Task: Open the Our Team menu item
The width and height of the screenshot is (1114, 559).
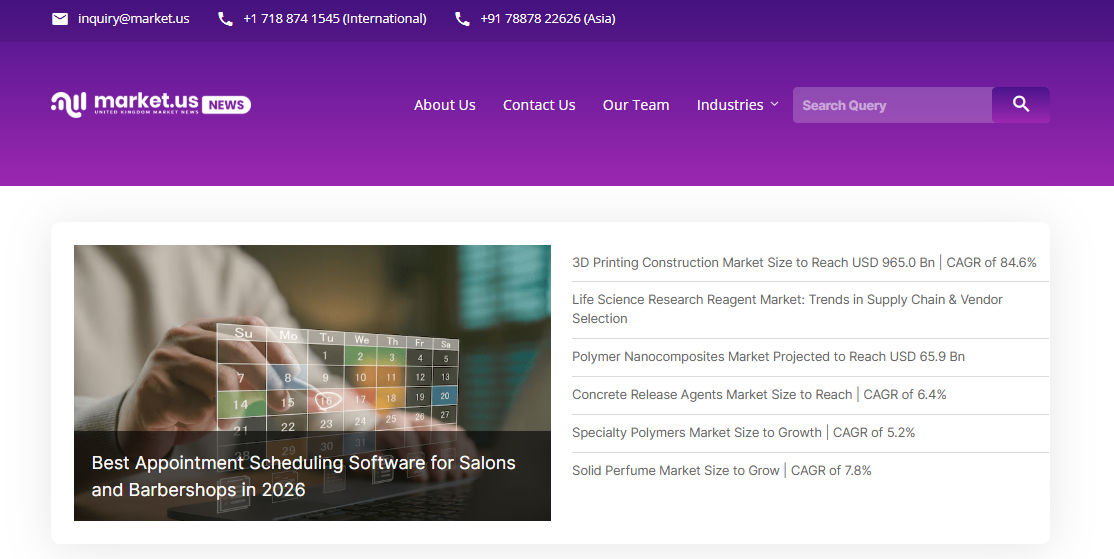Action: pyautogui.click(x=636, y=105)
